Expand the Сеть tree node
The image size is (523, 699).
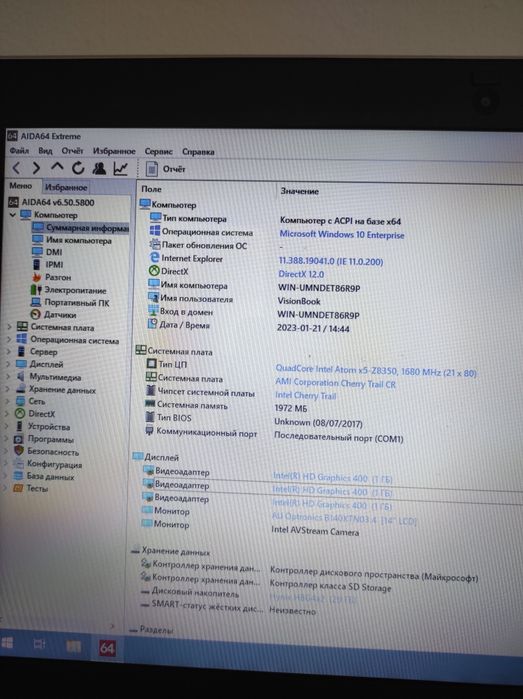point(7,401)
